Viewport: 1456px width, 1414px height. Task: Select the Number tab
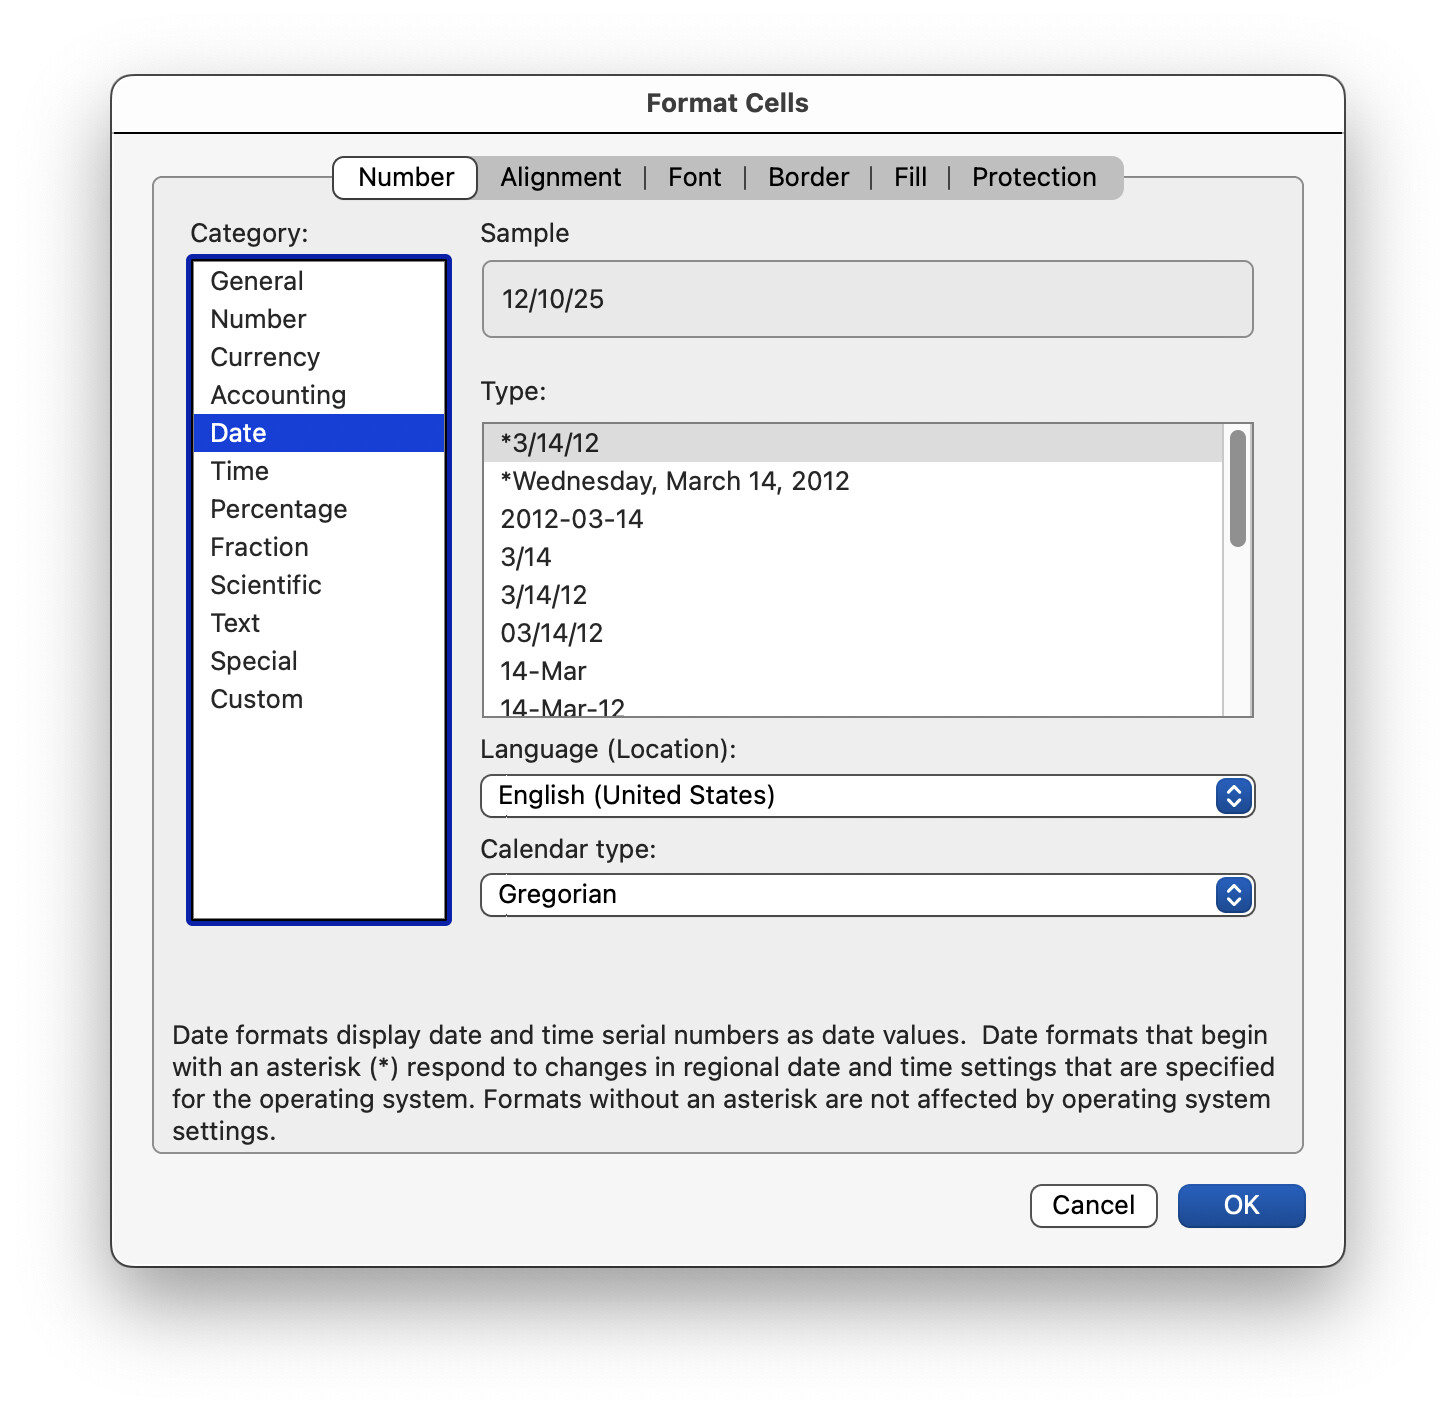coord(406,177)
